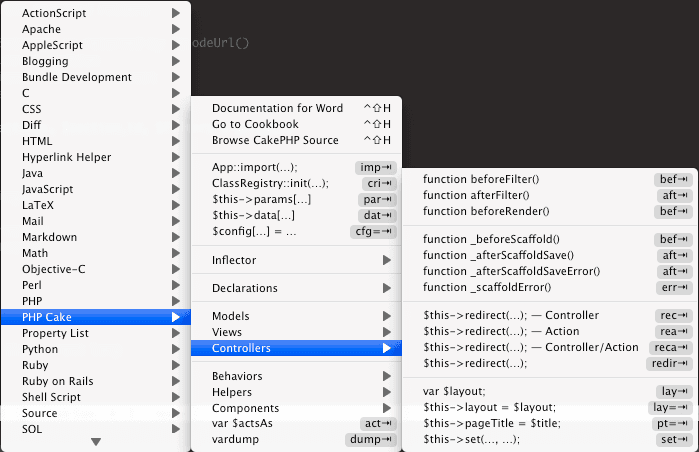Viewport: 699px width, 452px height.
Task: Expand the Behaviors submenu
Action: (296, 377)
